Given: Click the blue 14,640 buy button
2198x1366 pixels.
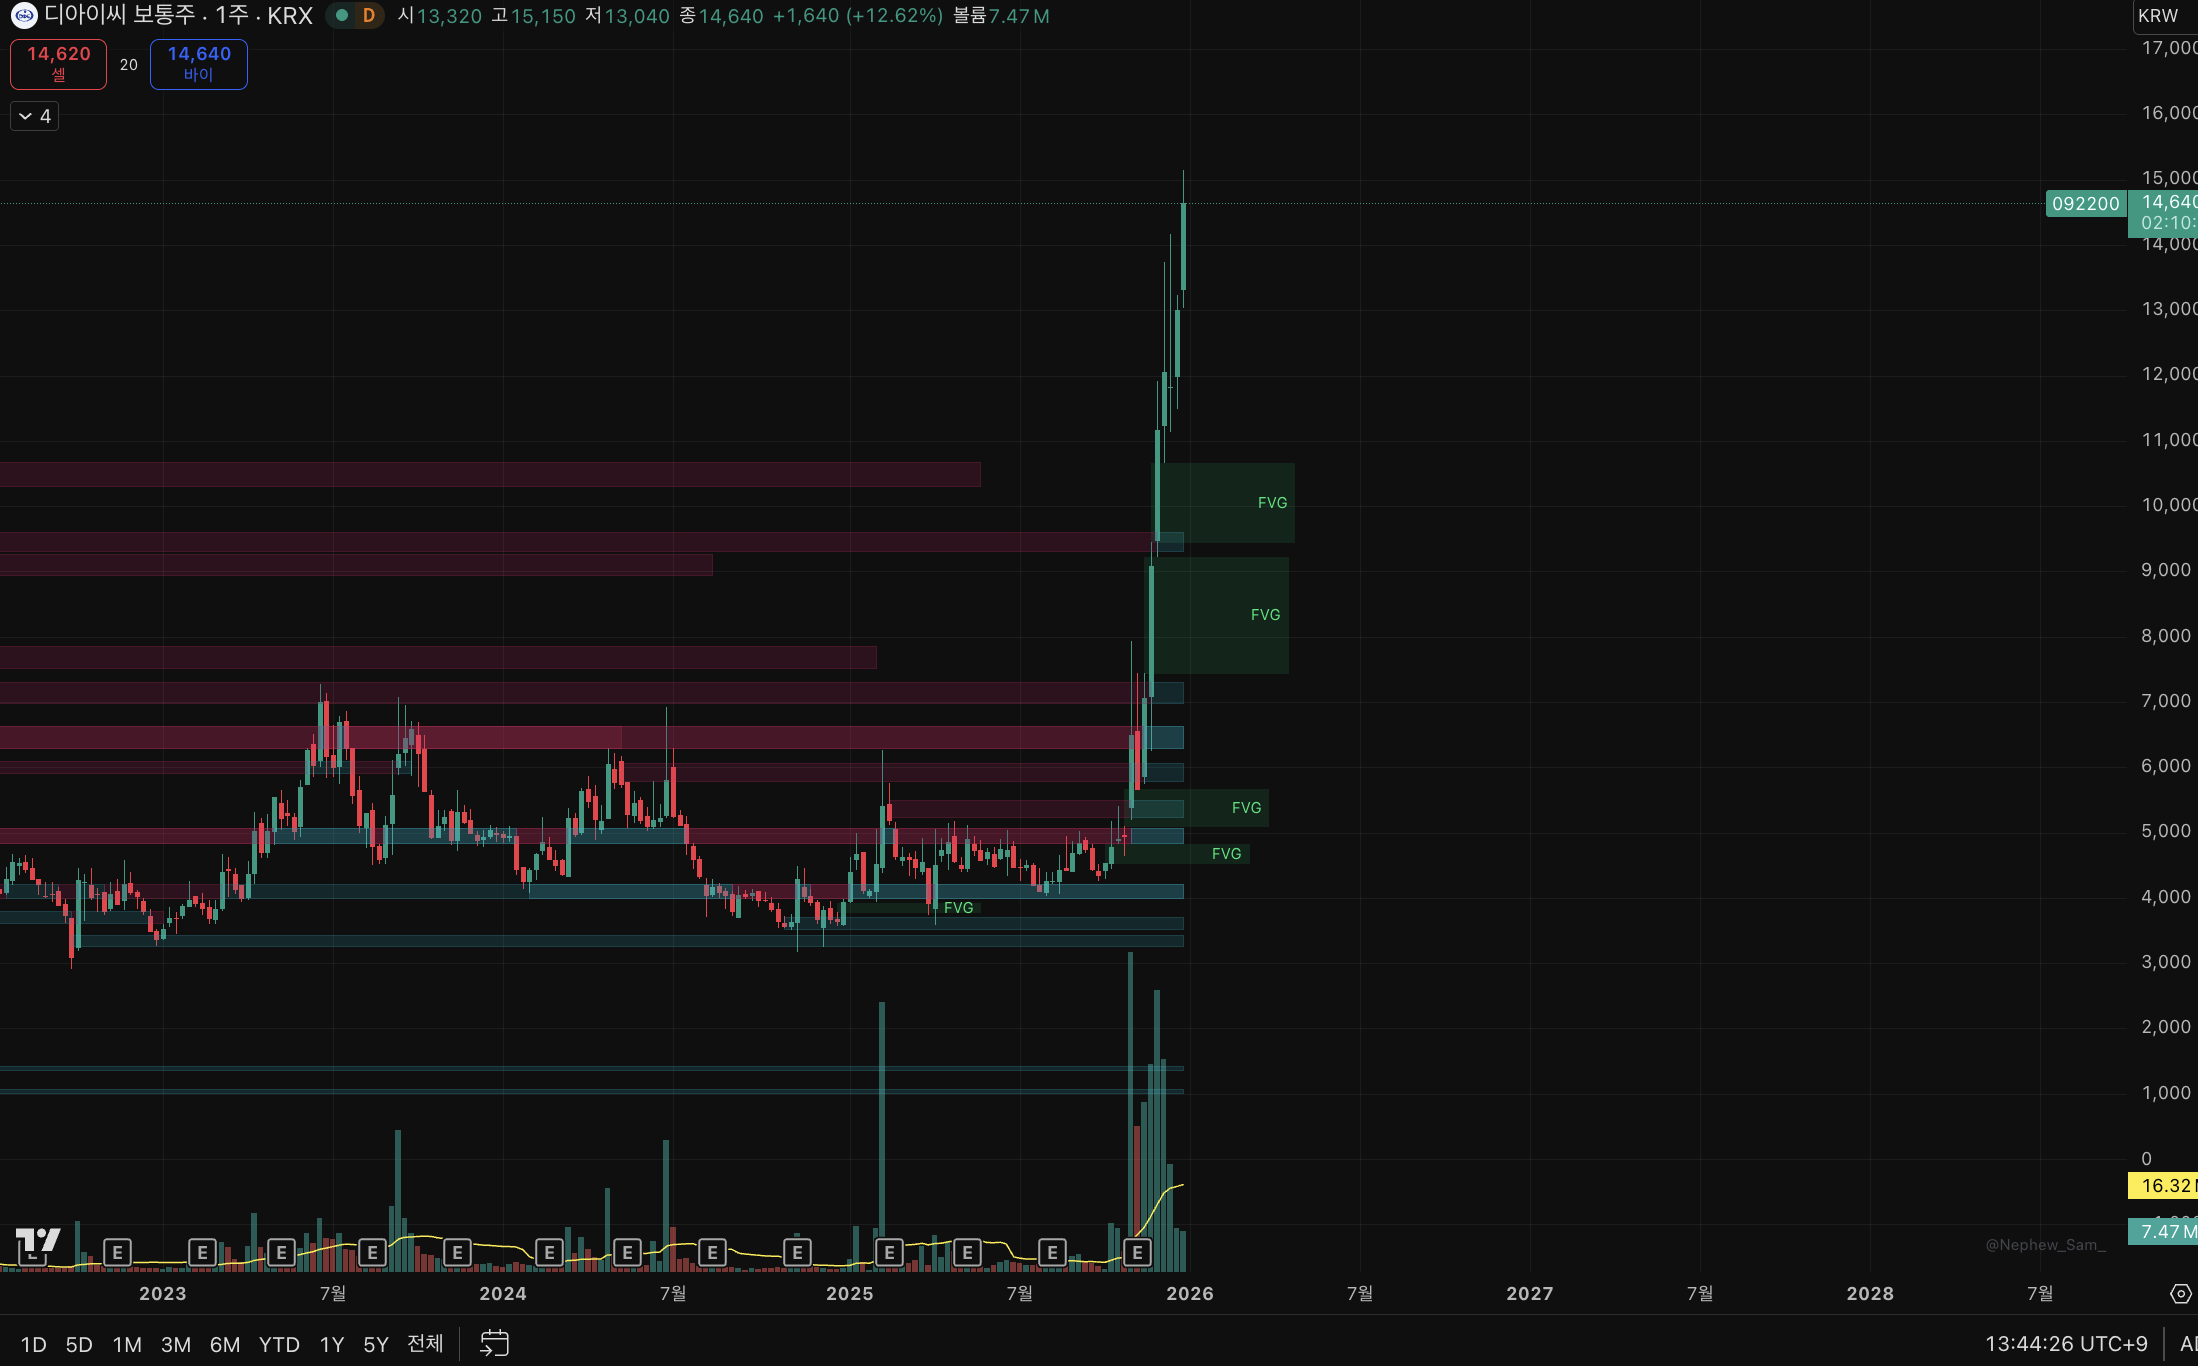Looking at the screenshot, I should click(x=199, y=63).
